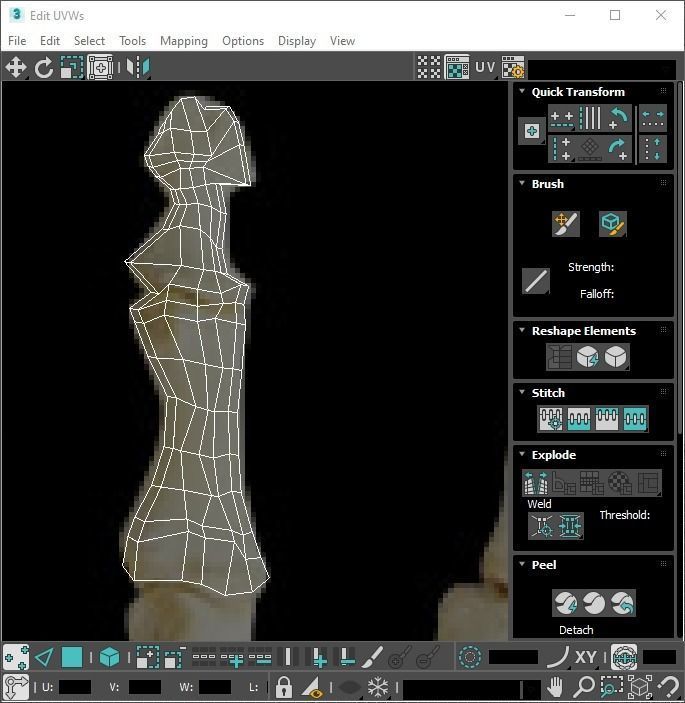Toggle soft selection ring icon

(469, 657)
